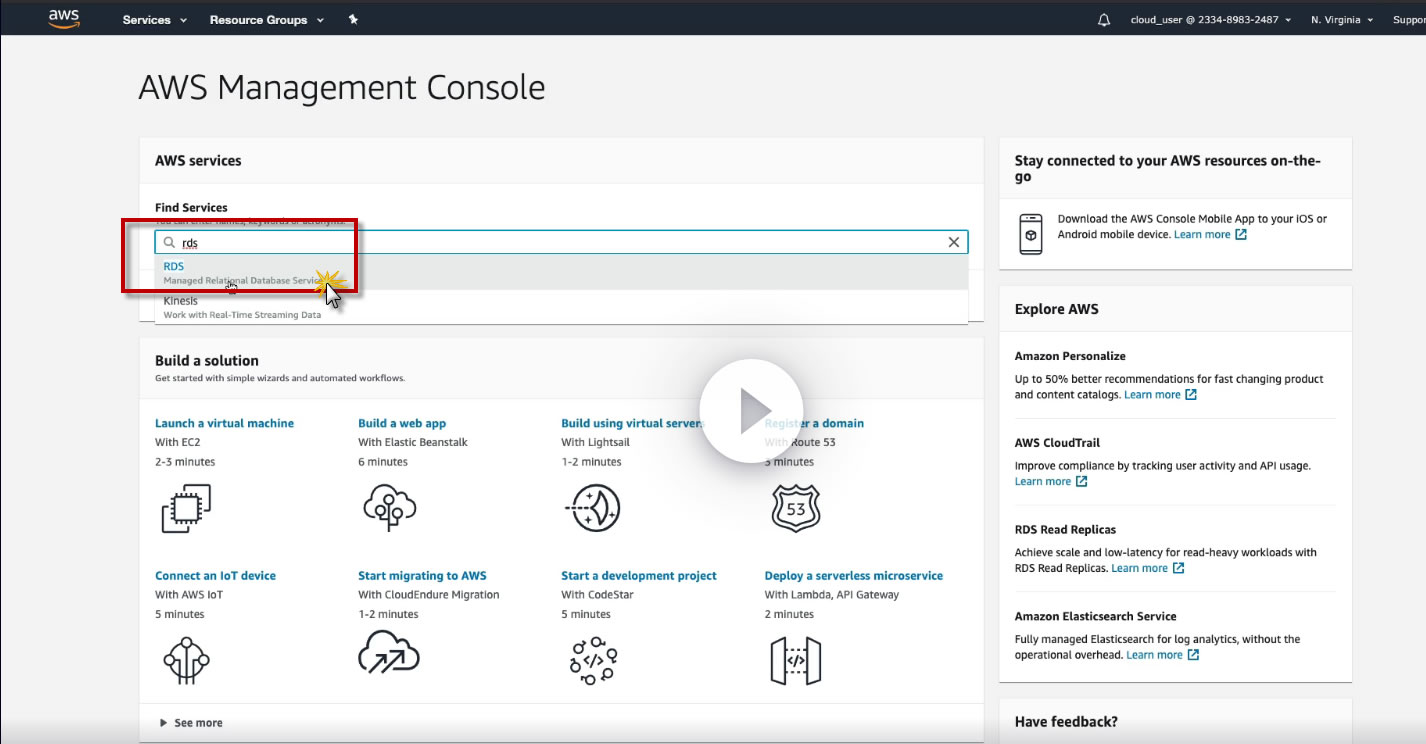Open Learn more for Amazon Elasticsearch Service
This screenshot has width=1426, height=744.
[x=1154, y=655]
